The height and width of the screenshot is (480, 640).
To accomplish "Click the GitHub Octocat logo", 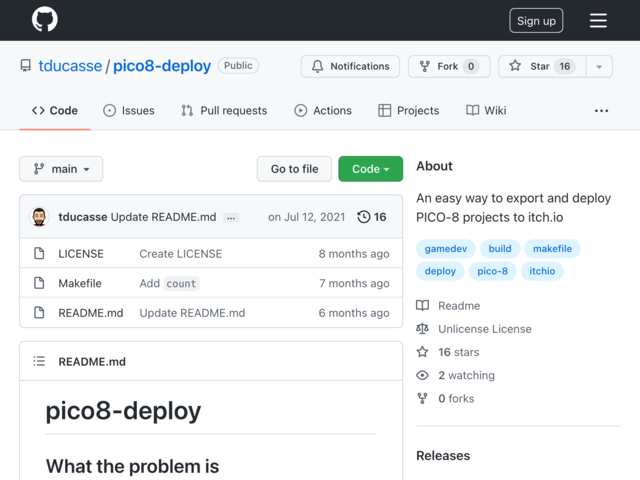I will tap(44, 19).
